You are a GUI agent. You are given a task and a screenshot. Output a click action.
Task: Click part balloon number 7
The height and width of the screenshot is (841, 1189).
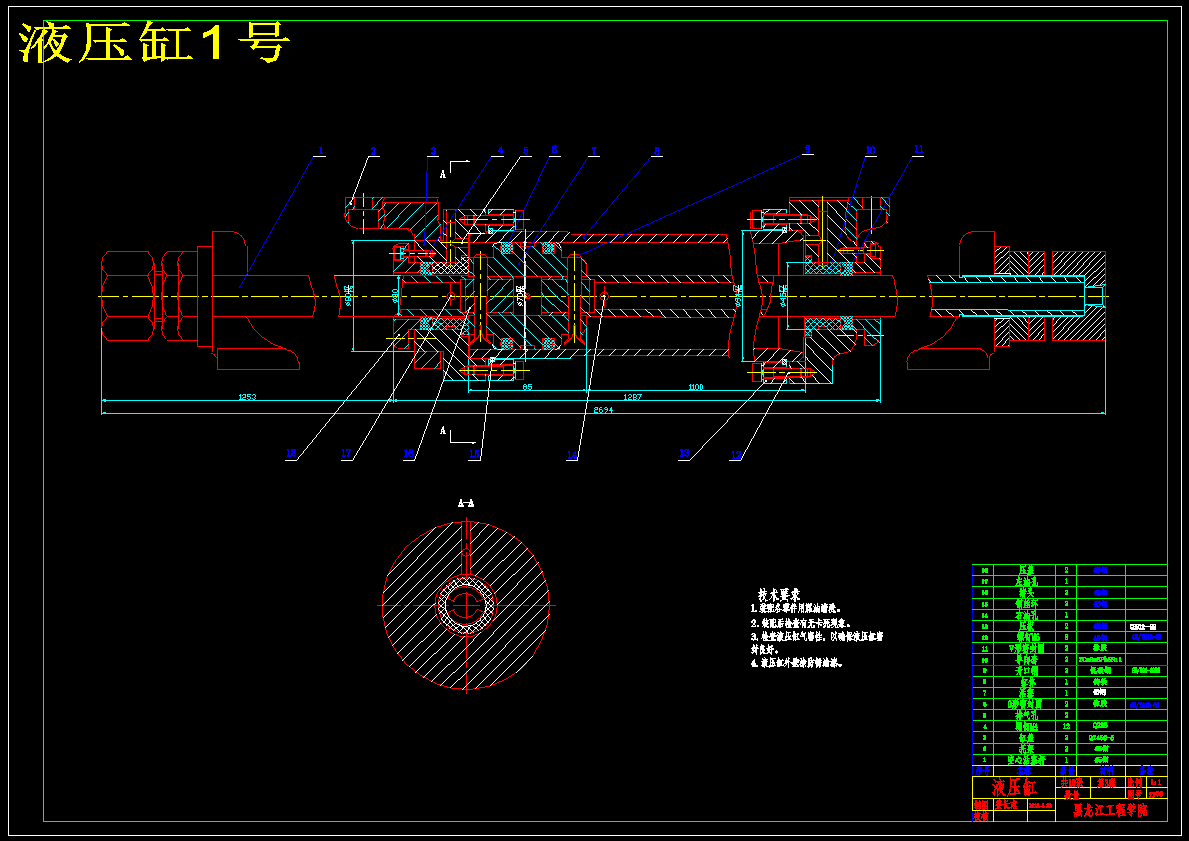point(594,151)
